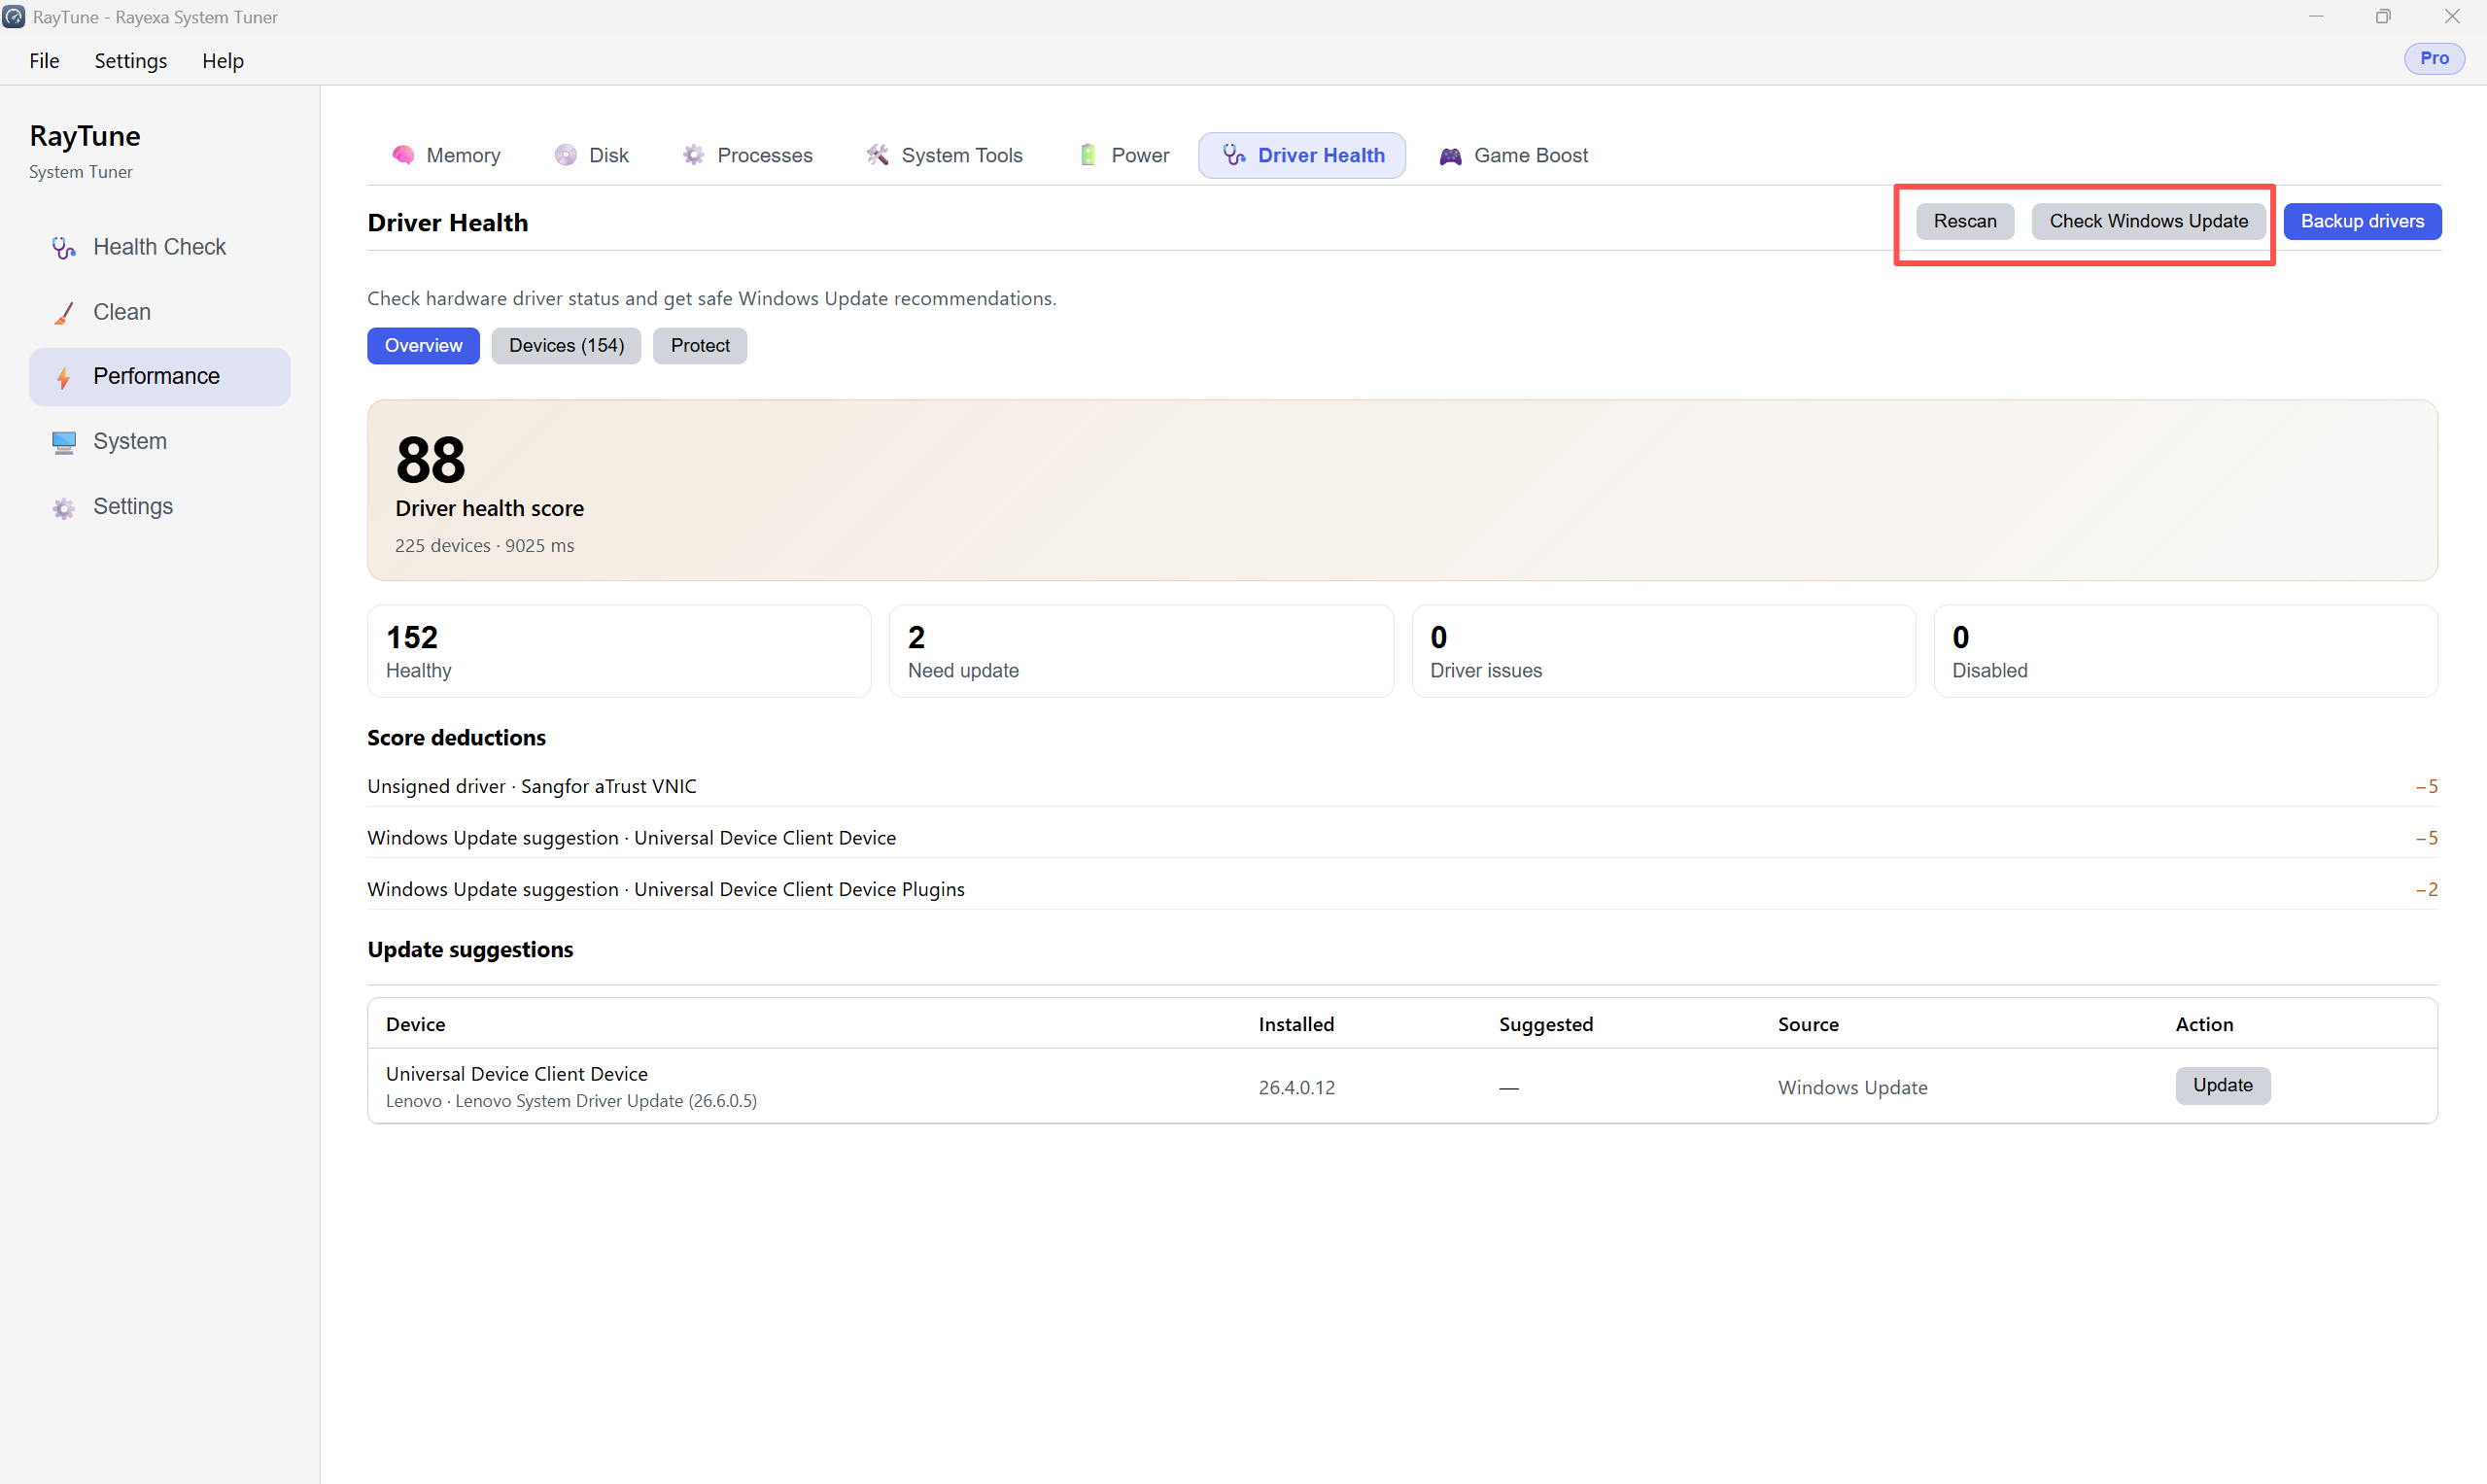The image size is (2487, 1484).
Task: Click installed version 26.4.0.12
Action: tap(1297, 1088)
